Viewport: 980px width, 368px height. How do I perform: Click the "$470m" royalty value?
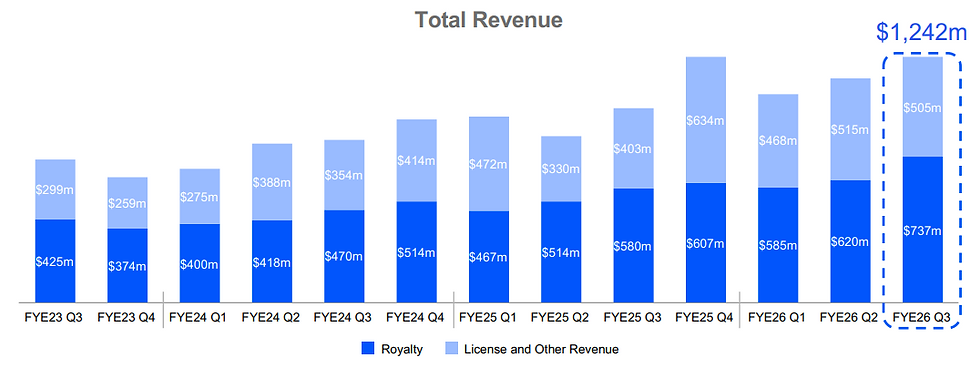344,256
